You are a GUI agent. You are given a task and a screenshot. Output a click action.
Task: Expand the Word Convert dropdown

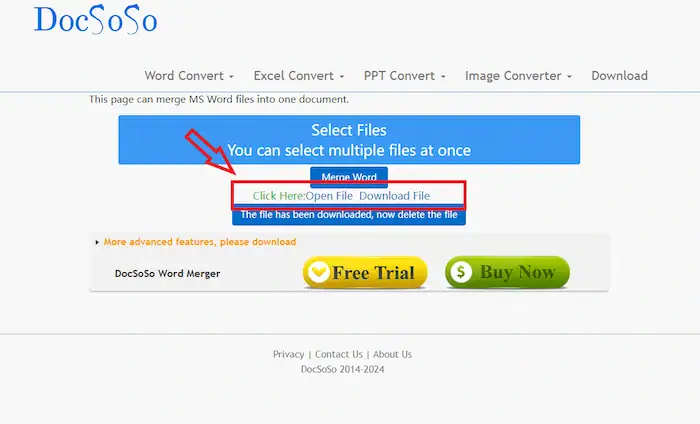189,76
